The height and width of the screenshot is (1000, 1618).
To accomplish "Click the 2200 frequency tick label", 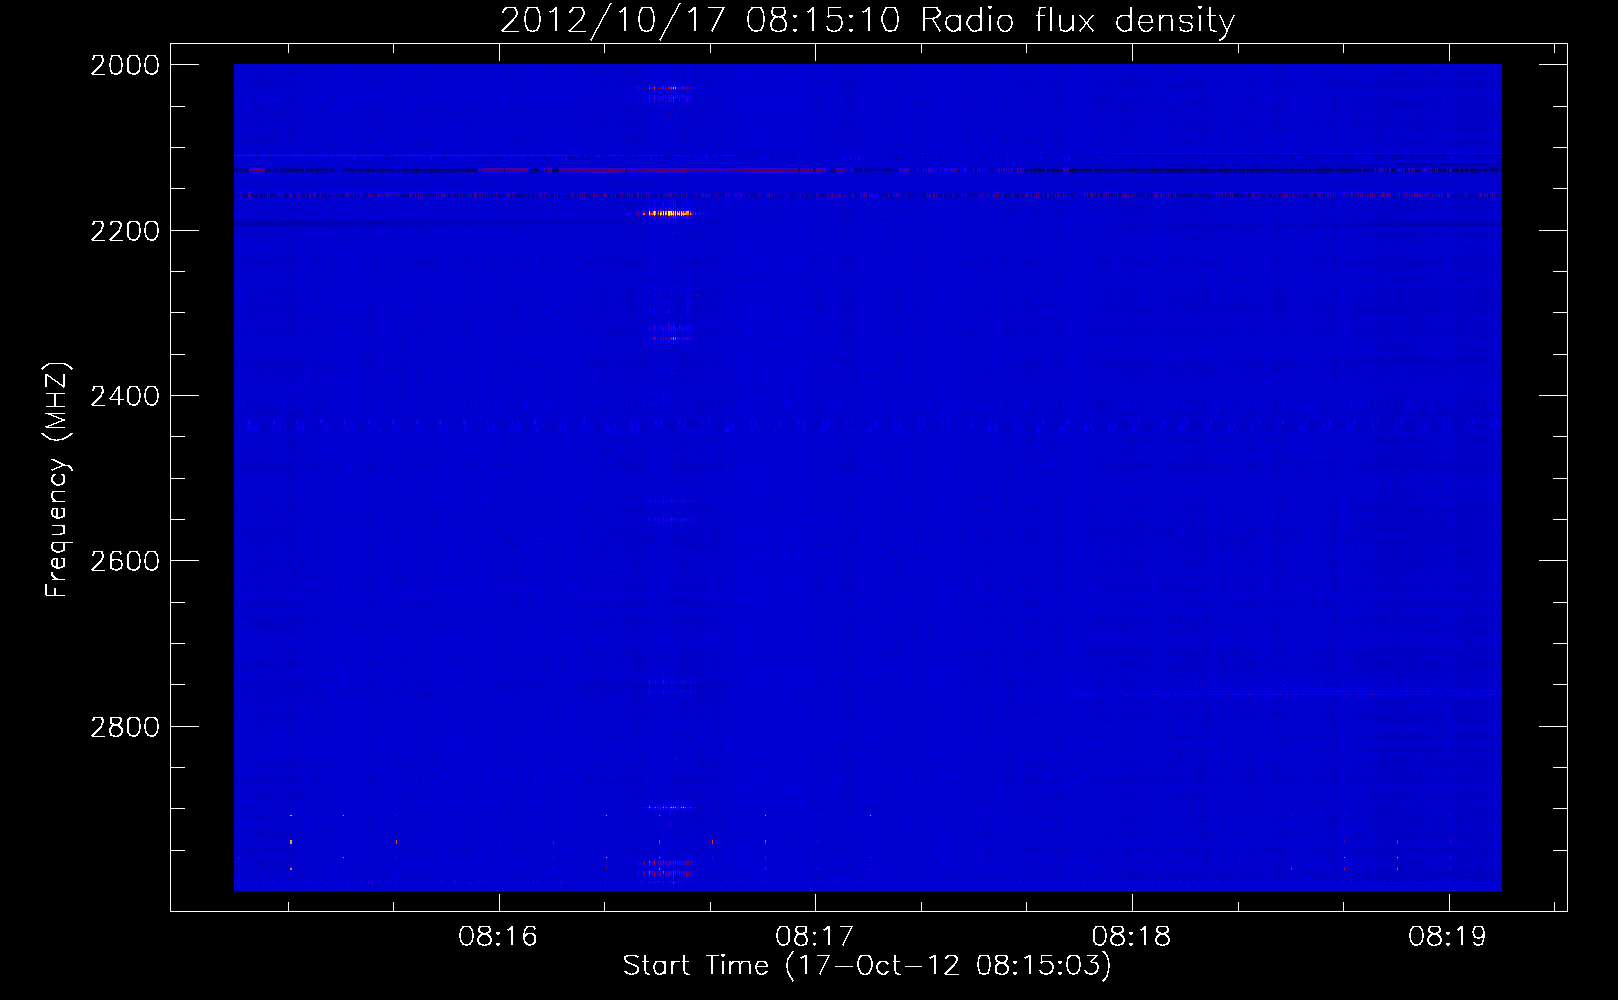I will (125, 231).
